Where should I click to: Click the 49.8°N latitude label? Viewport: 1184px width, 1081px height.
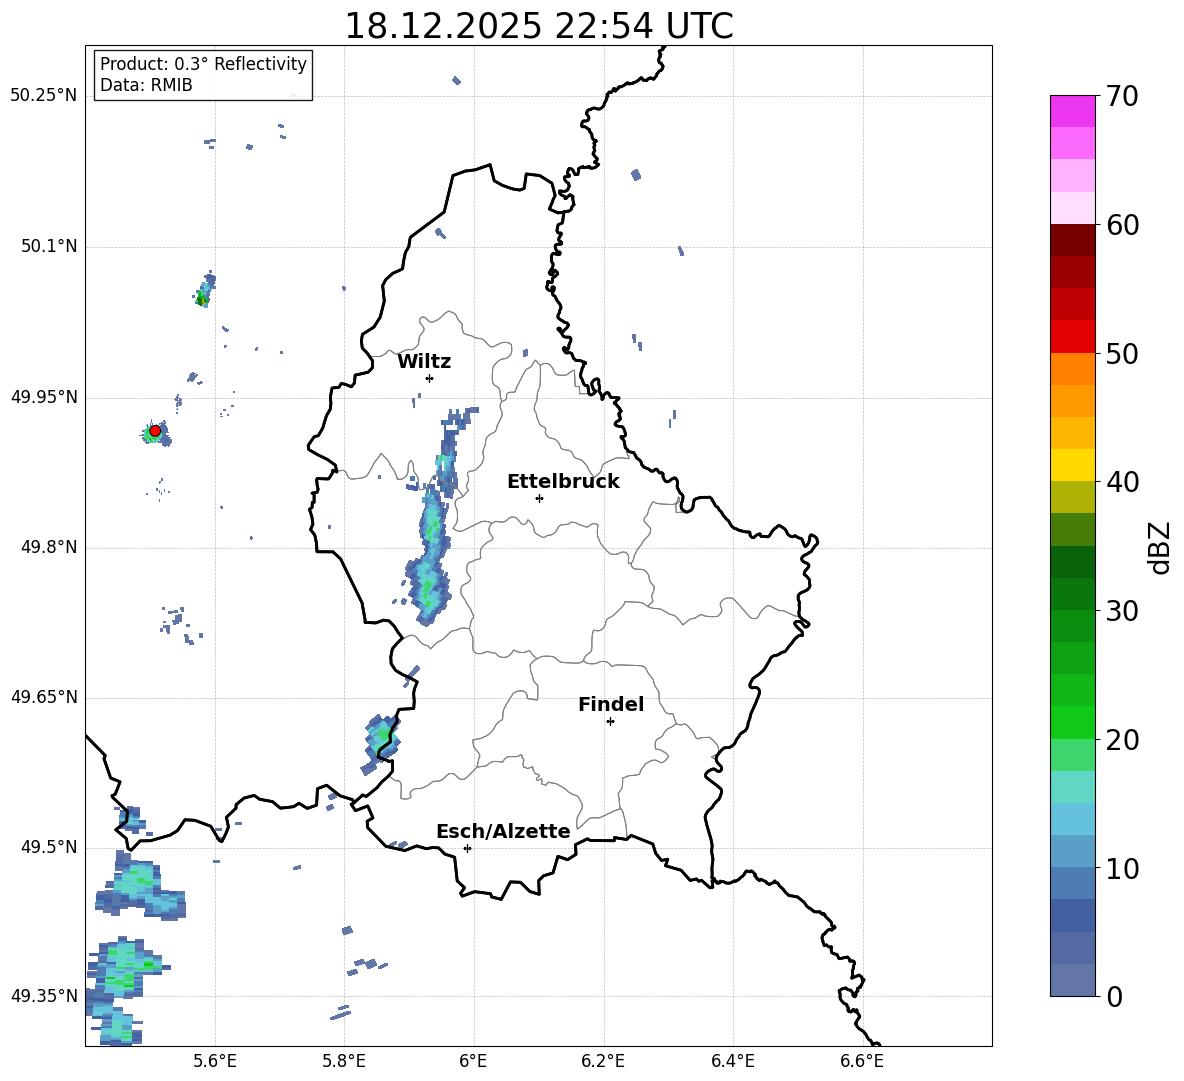coord(49,547)
